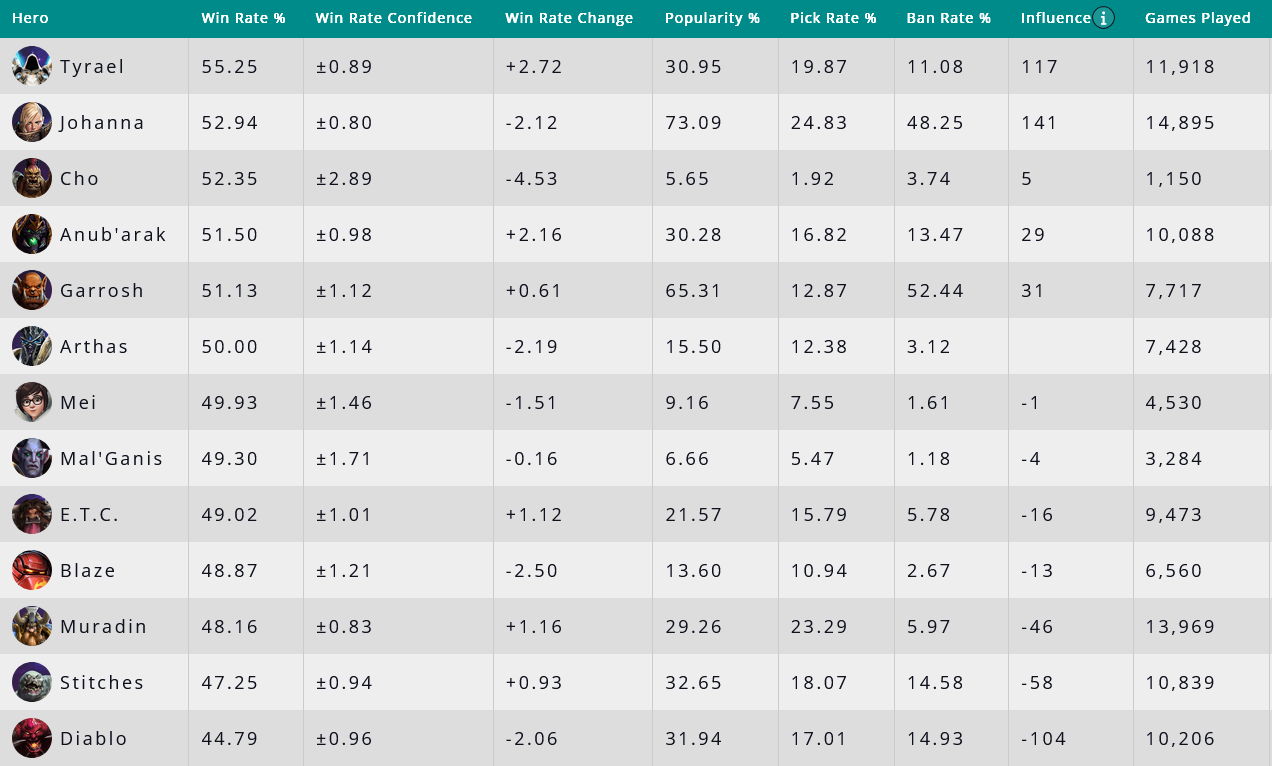This screenshot has width=1272, height=766.
Task: Click Cho's hero portrait icon
Action: point(32,178)
